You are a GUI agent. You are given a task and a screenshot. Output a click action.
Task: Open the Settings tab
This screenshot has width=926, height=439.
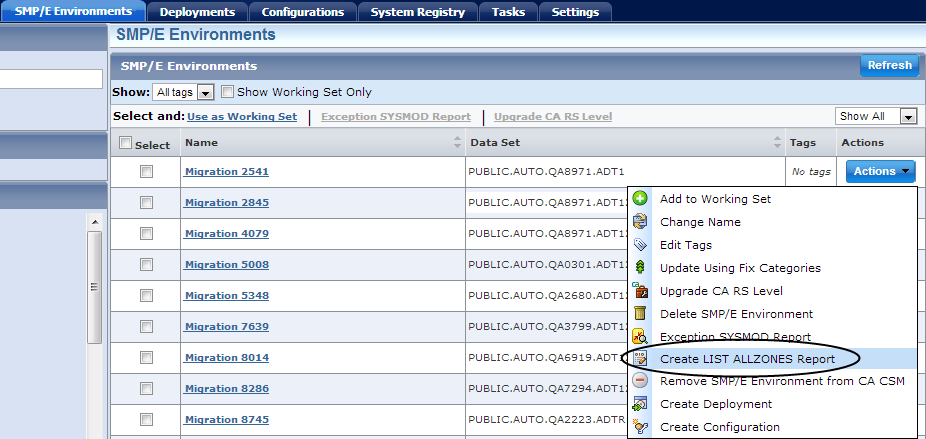tap(575, 12)
